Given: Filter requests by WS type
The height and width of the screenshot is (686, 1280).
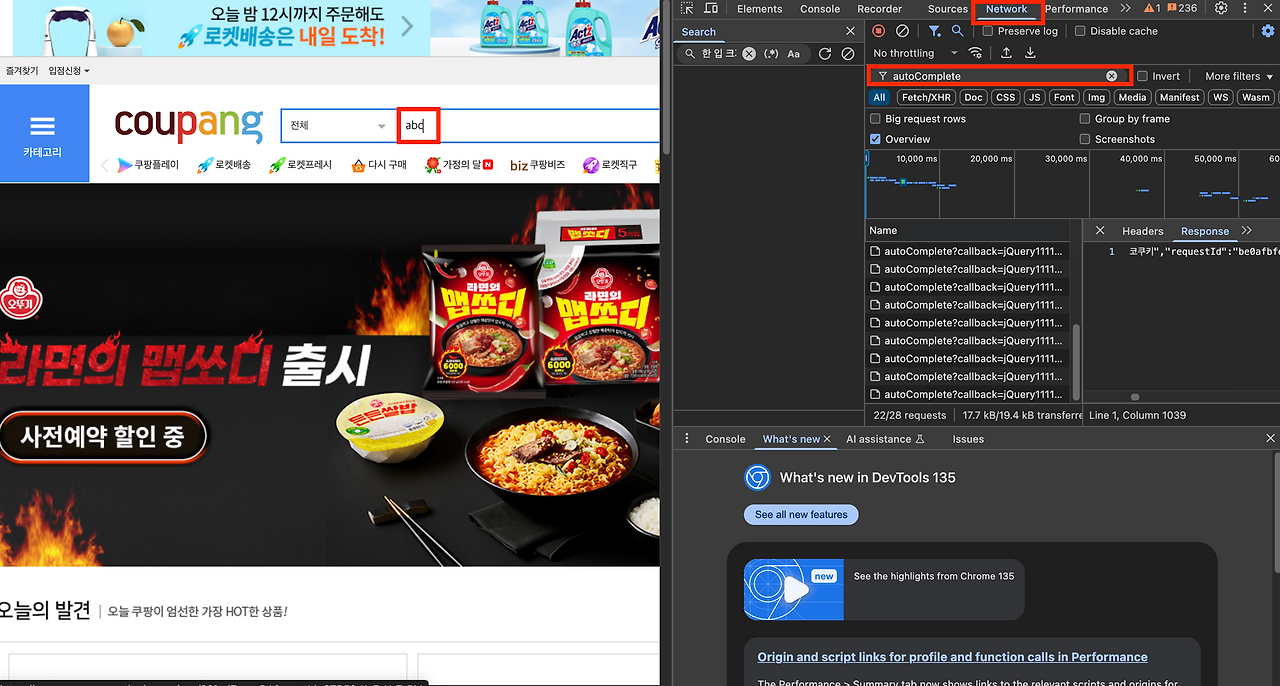Looking at the screenshot, I should 1220,98.
